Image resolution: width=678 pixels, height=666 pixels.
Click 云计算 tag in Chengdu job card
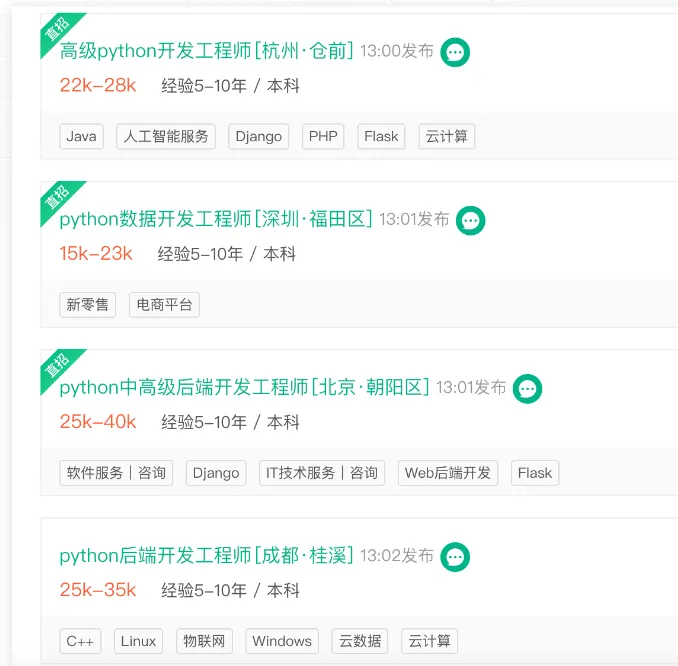(429, 641)
